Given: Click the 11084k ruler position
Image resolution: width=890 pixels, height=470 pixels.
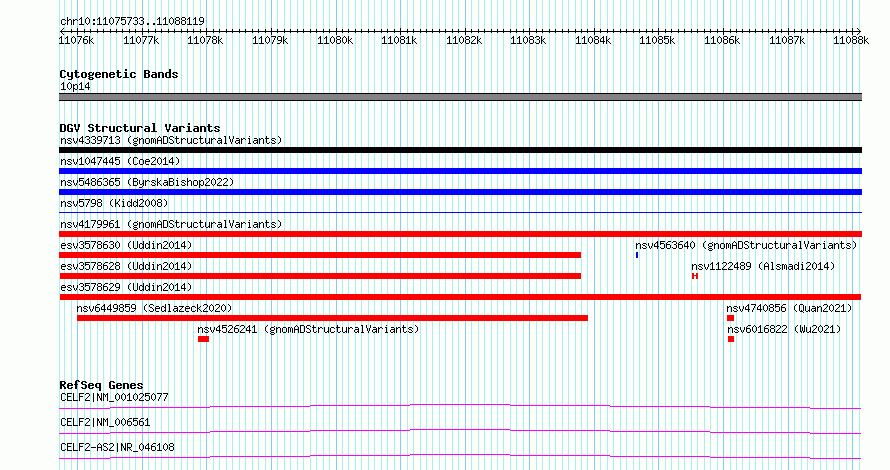Looking at the screenshot, I should [593, 40].
